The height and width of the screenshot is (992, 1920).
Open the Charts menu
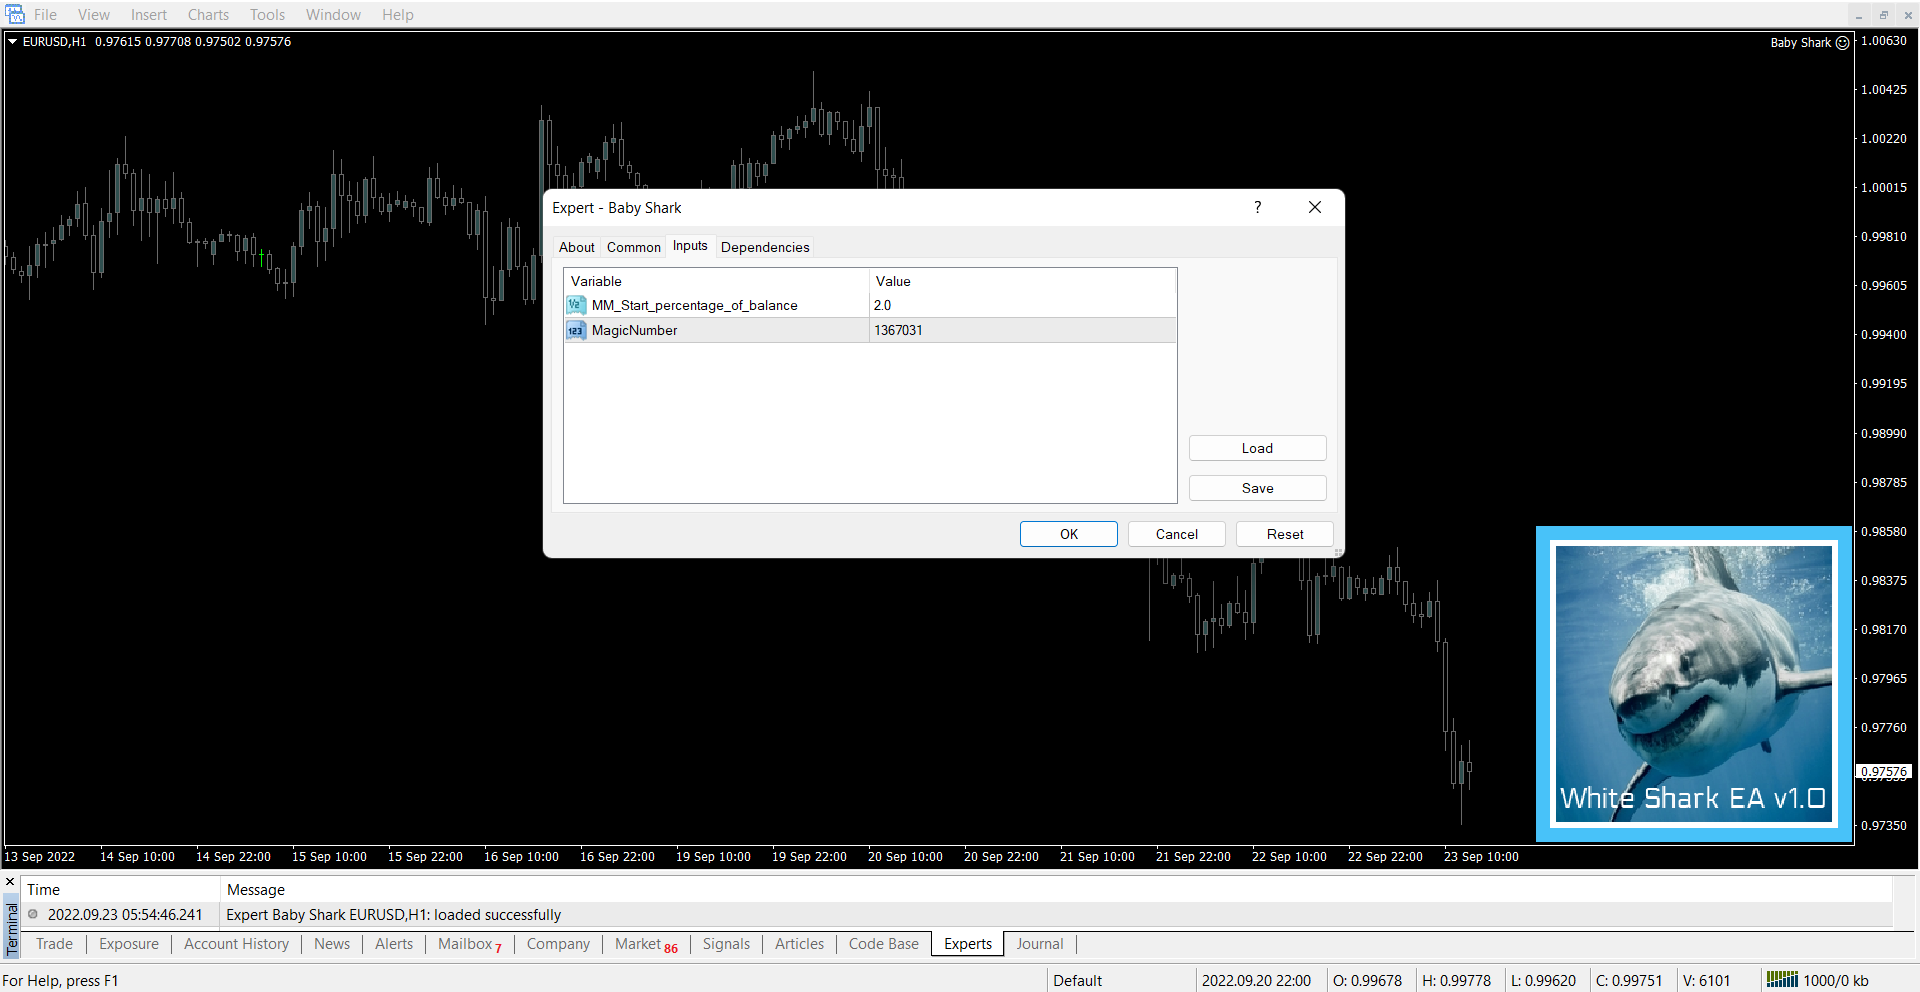point(208,15)
